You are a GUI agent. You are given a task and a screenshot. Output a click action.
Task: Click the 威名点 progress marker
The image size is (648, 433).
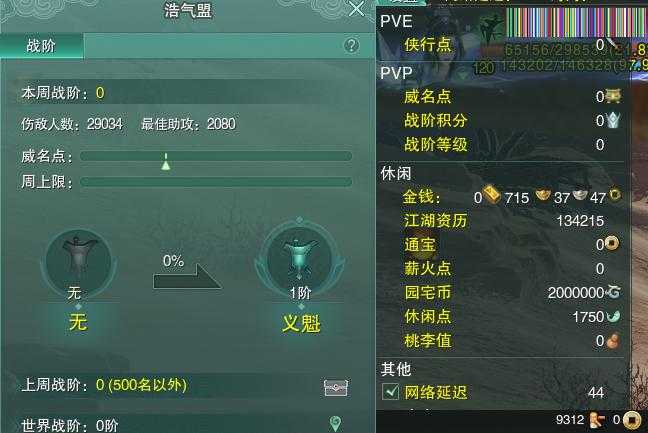(166, 162)
